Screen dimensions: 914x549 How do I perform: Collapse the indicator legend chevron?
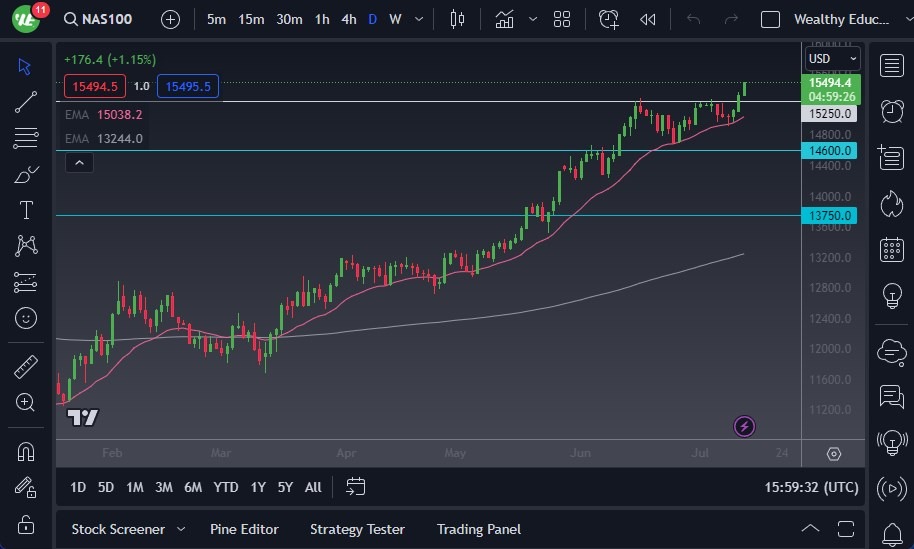(x=77, y=162)
